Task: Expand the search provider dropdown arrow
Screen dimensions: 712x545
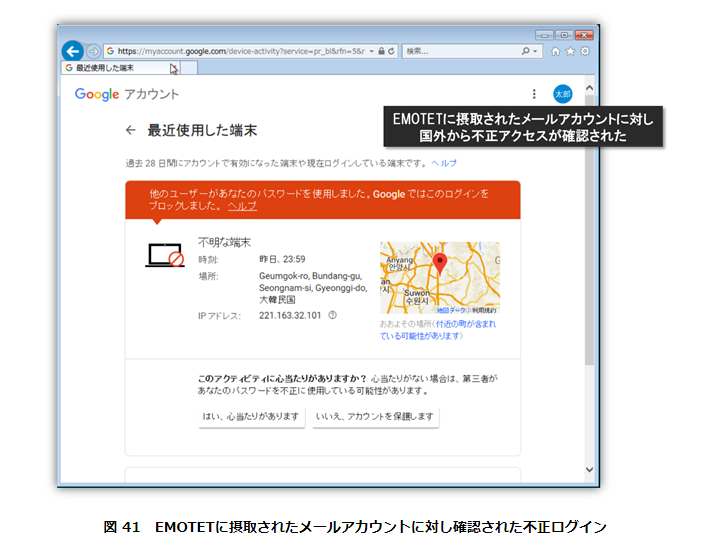Action: tap(537, 50)
